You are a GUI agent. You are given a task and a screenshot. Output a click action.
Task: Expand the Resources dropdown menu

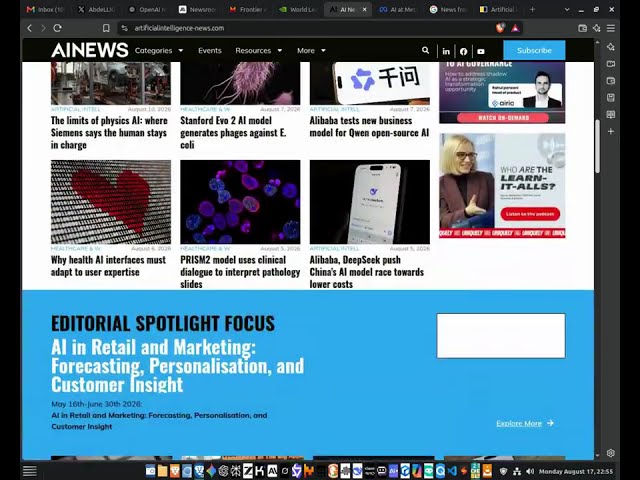259,51
